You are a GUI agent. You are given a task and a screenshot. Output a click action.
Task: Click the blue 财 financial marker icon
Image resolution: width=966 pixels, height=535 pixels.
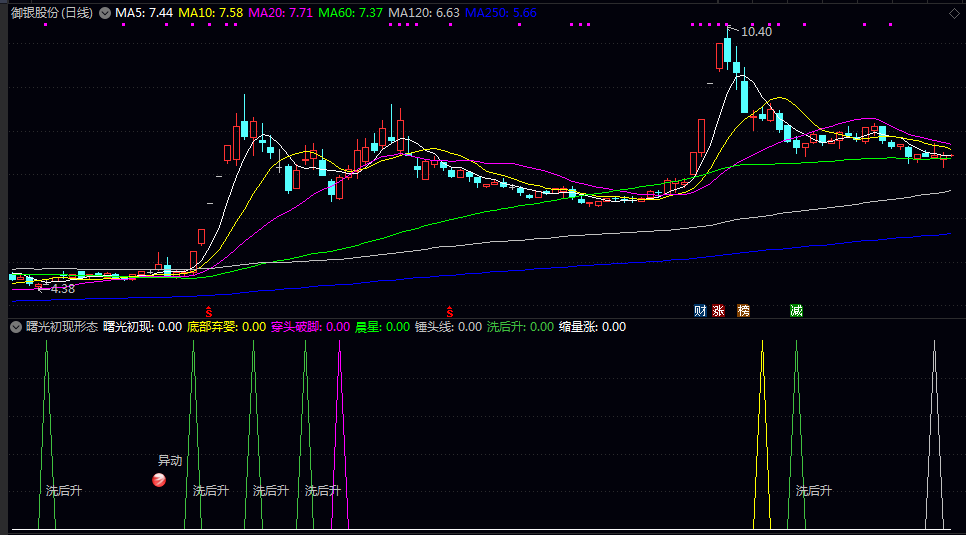point(700,311)
